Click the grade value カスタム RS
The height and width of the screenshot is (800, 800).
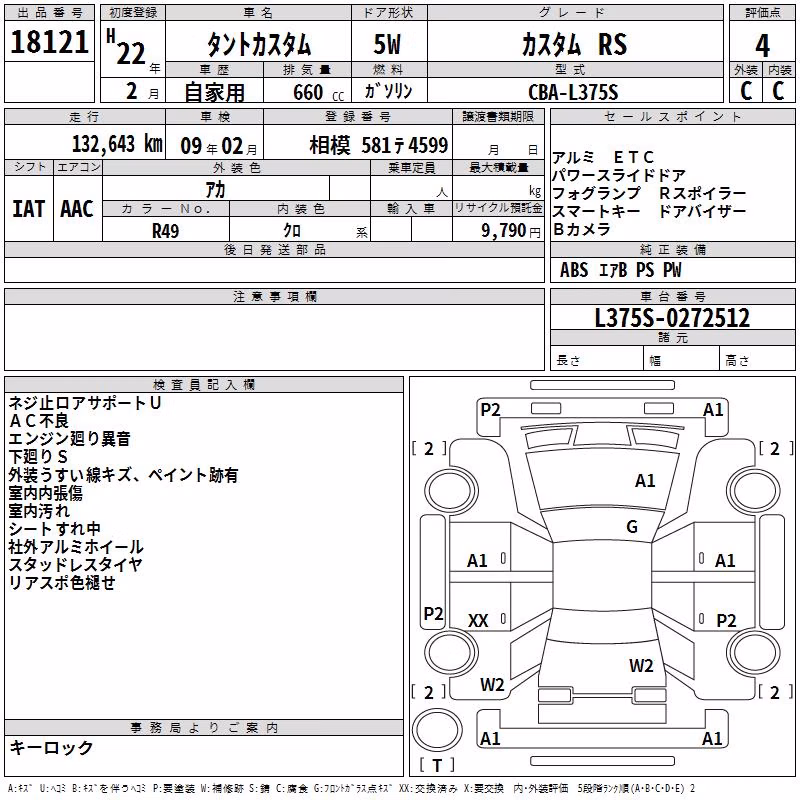[574, 44]
